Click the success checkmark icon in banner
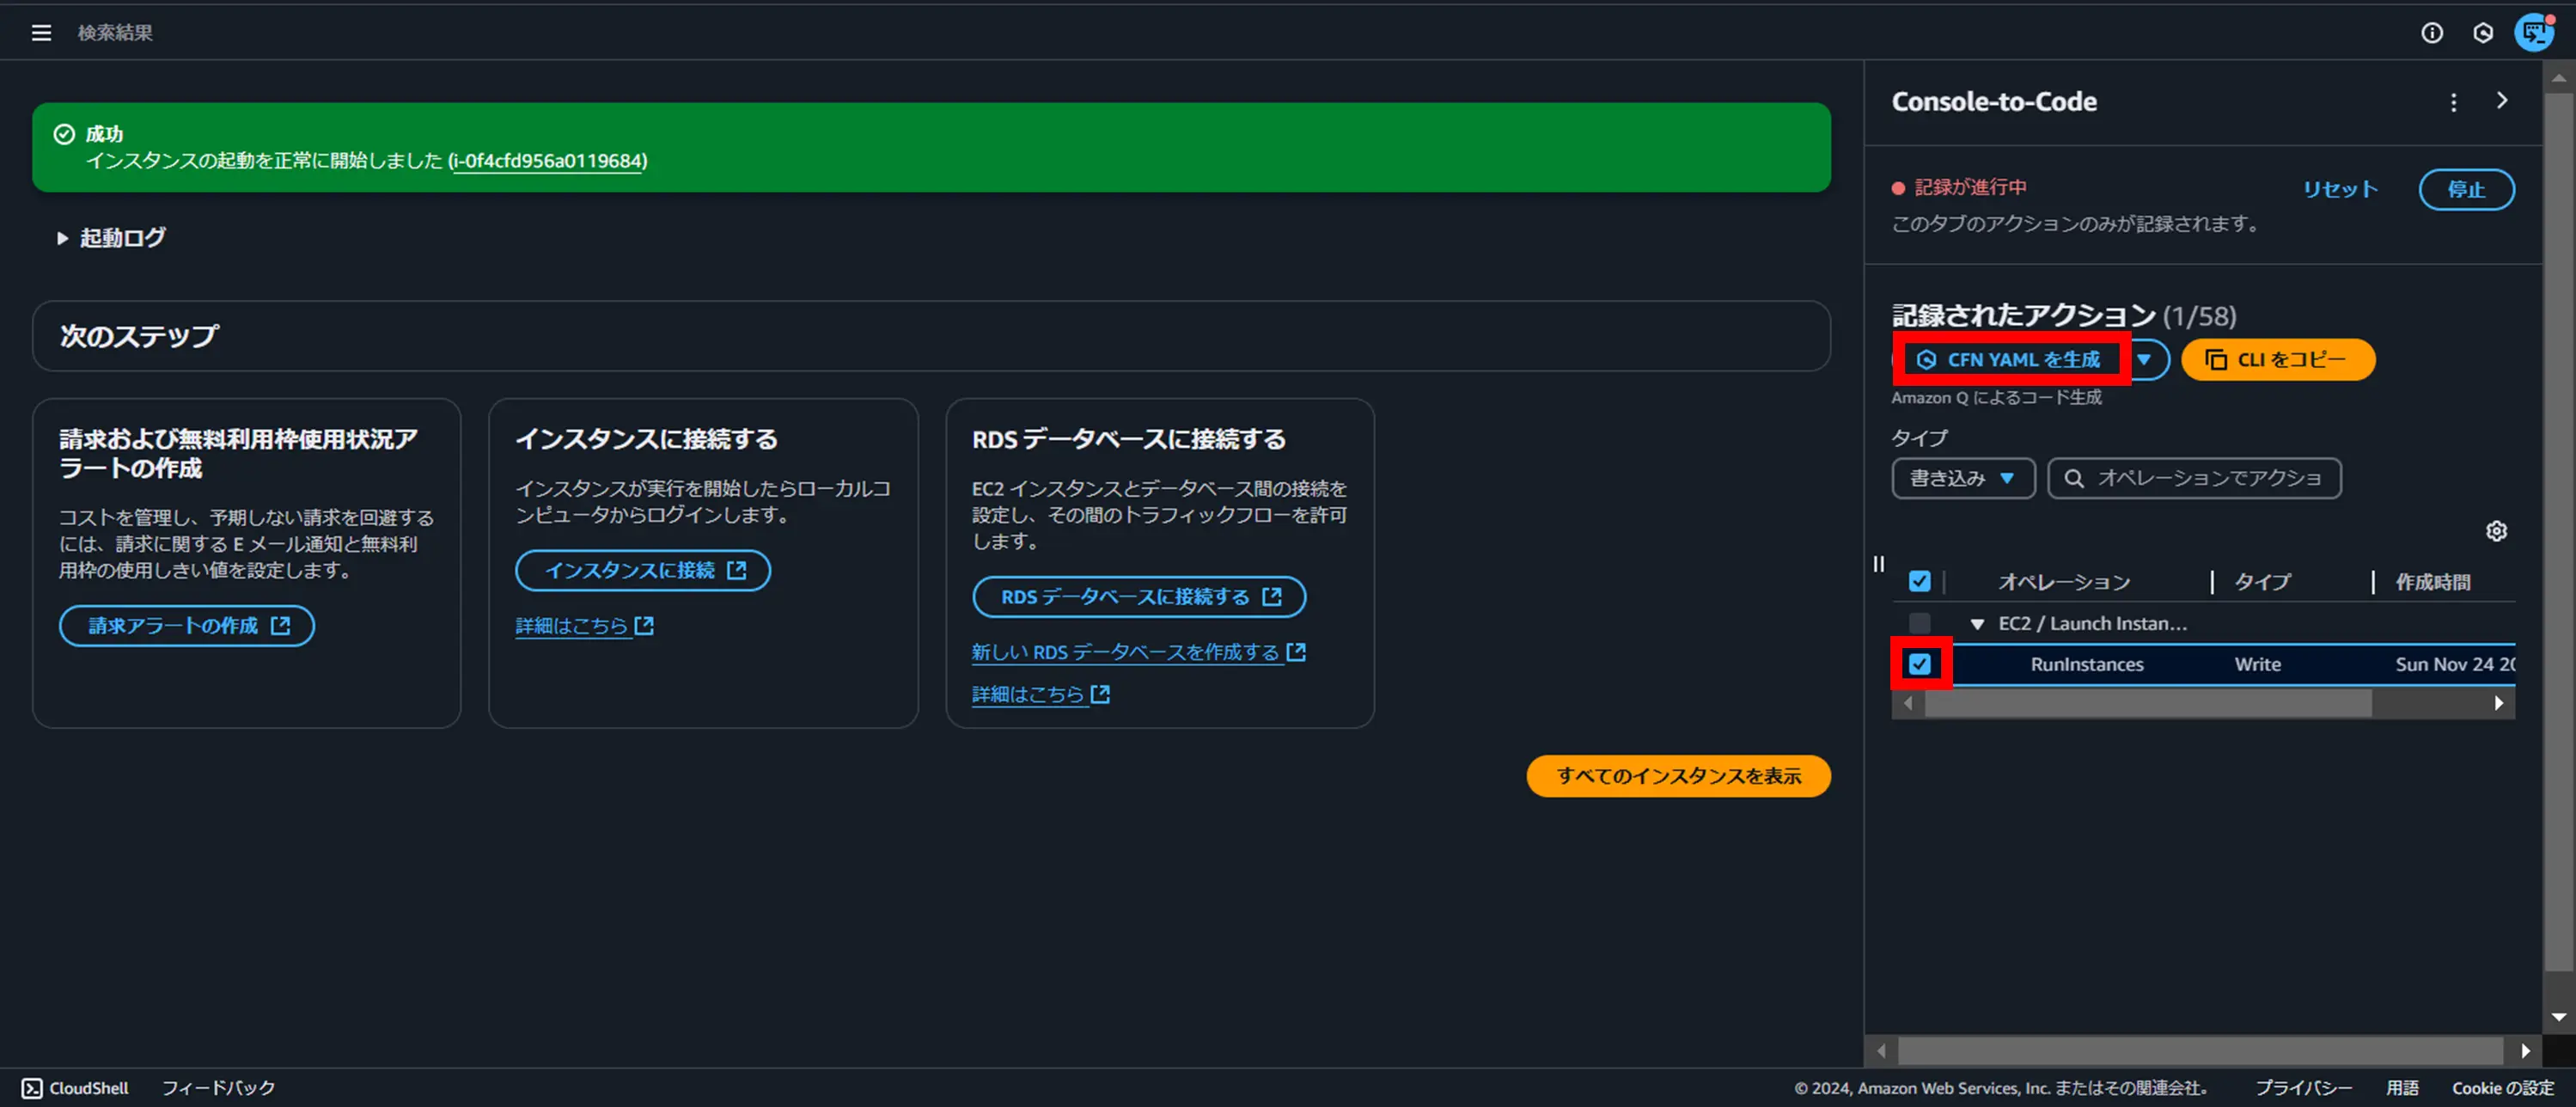 pos(64,134)
